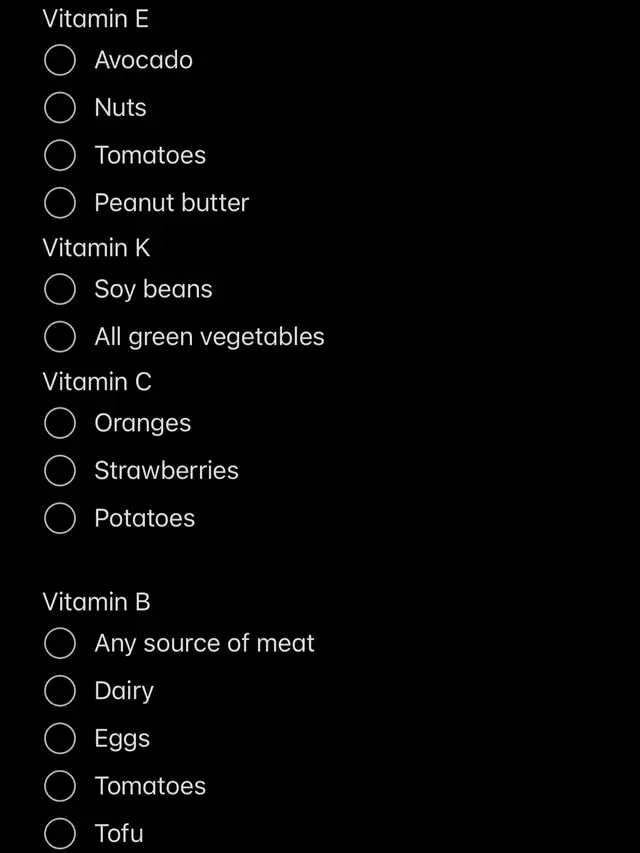
Task: Place cursor in Vitamin C heading
Action: [97, 382]
